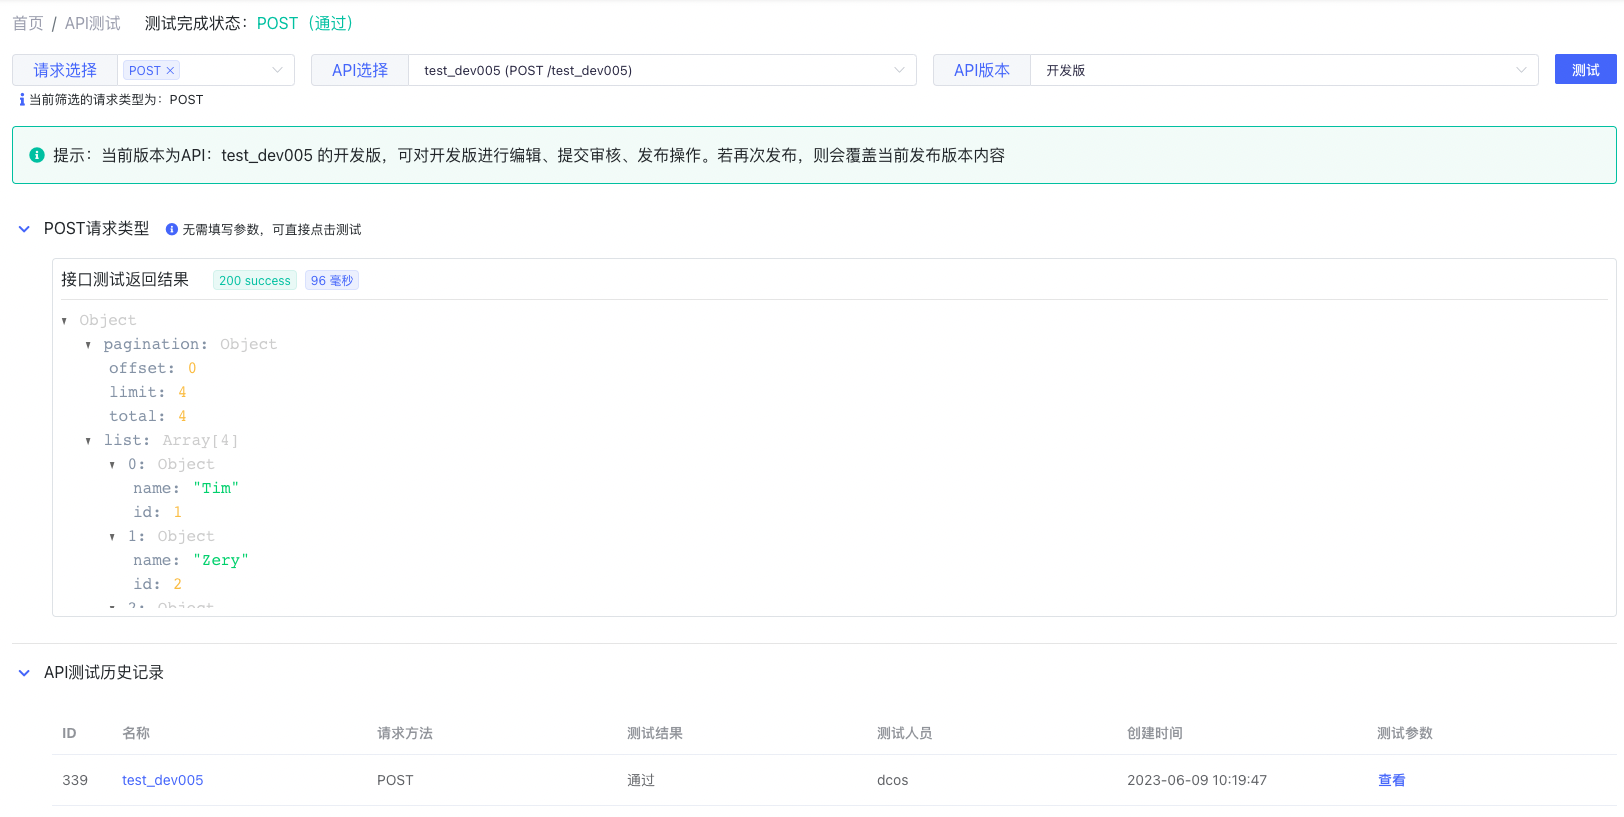Viewport: 1624px width, 817px height.
Task: Click the green info icon in the tip banner
Action: click(37, 155)
